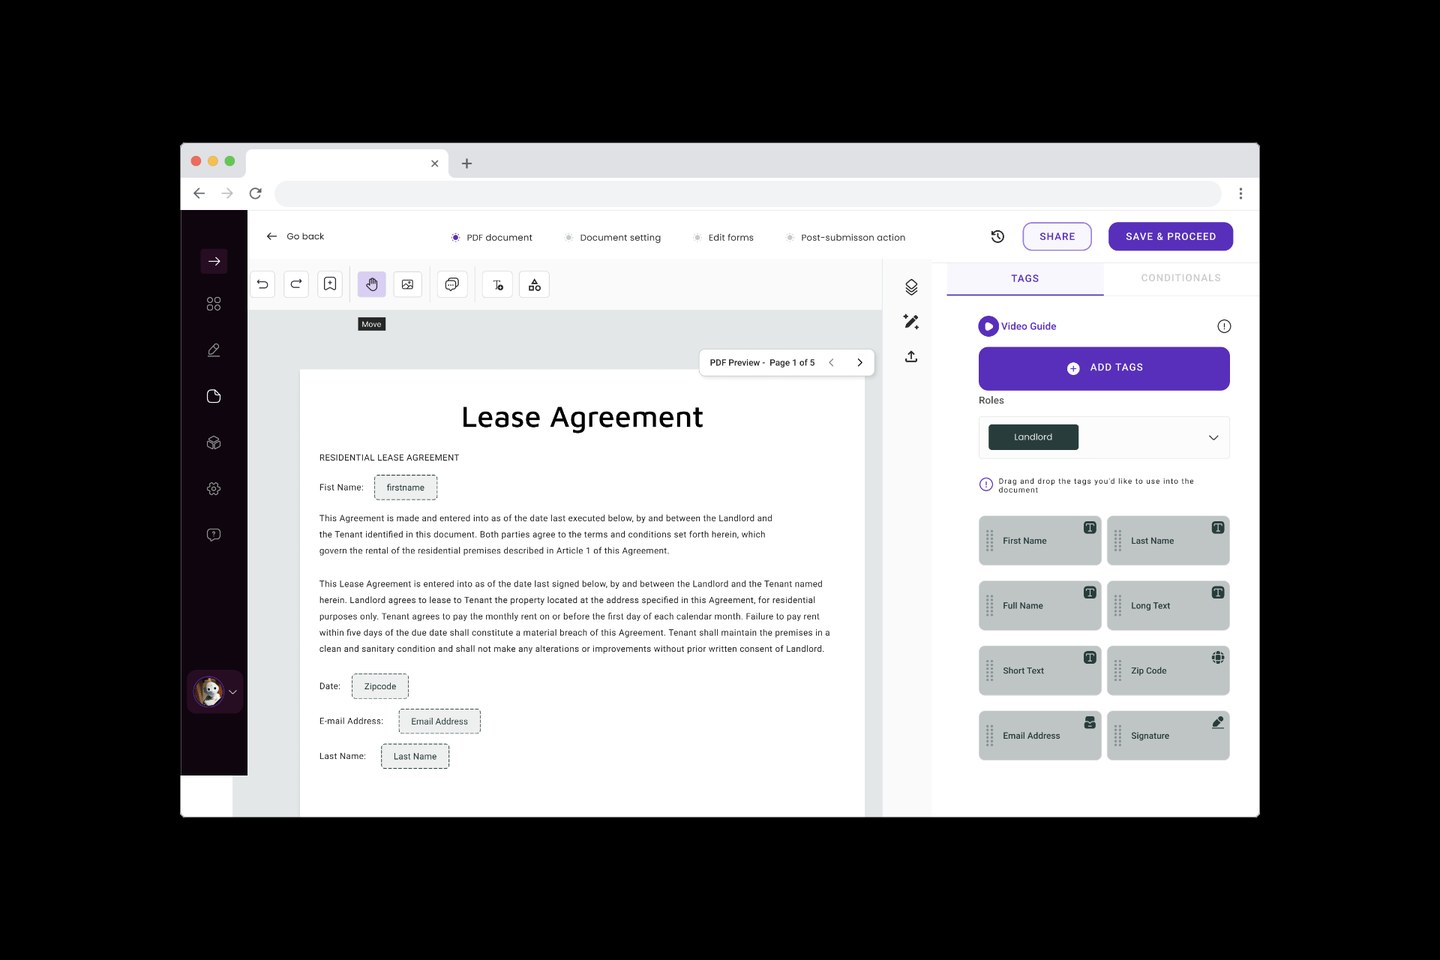Screen dimensions: 1440x960
Task: Select the Zip Code tag card
Action: tap(1168, 671)
